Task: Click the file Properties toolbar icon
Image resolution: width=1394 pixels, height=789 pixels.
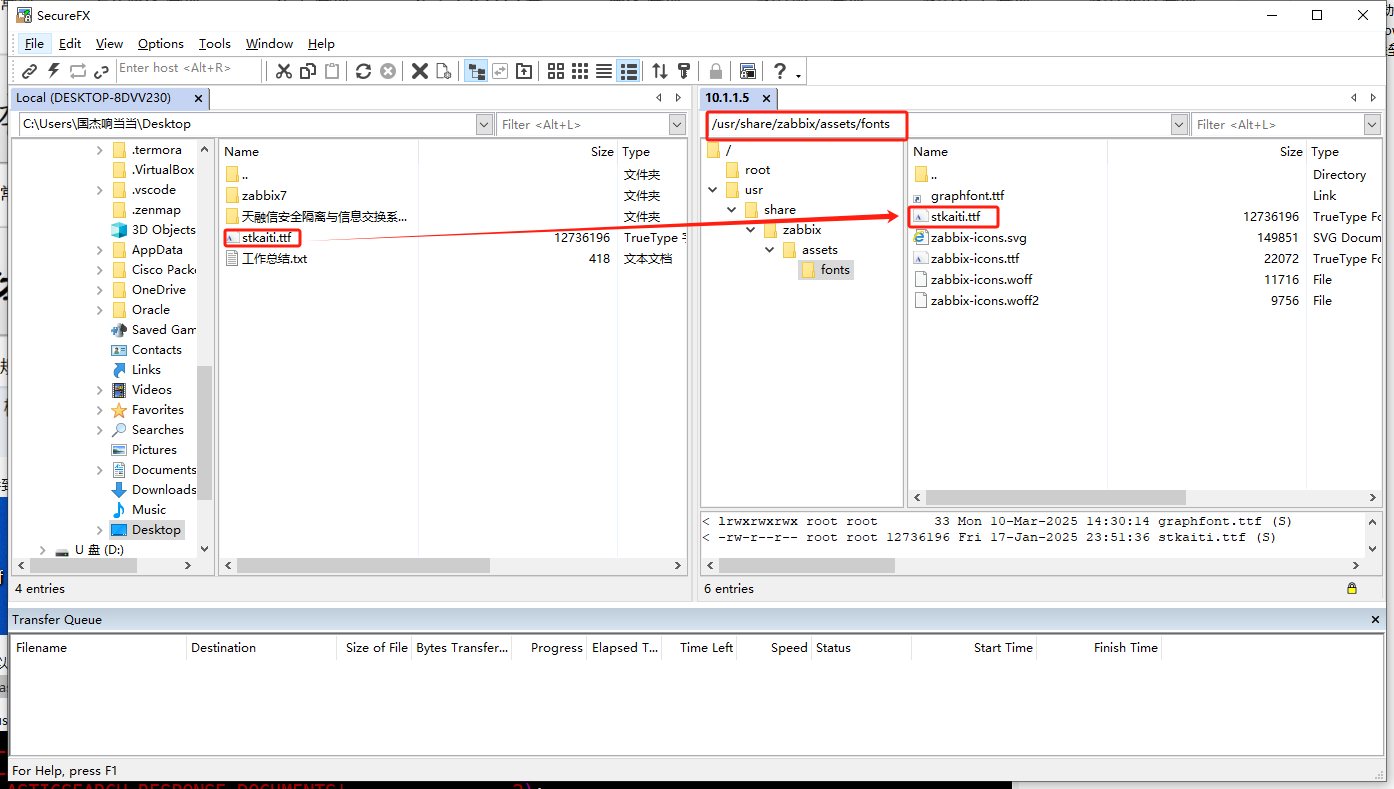Action: tap(444, 71)
